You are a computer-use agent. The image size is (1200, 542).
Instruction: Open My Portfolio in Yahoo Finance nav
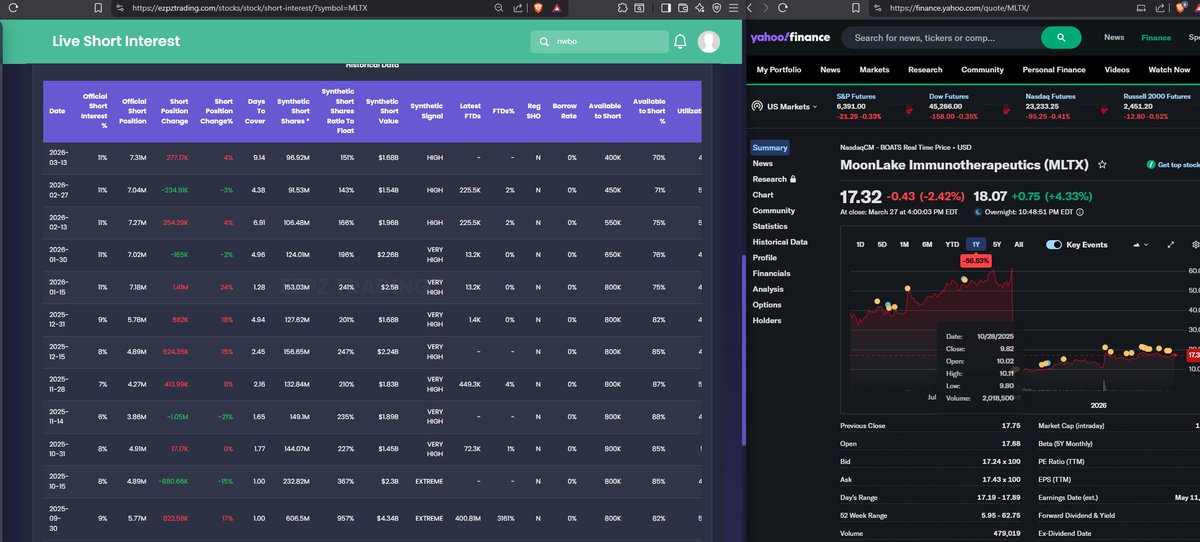click(x=779, y=70)
